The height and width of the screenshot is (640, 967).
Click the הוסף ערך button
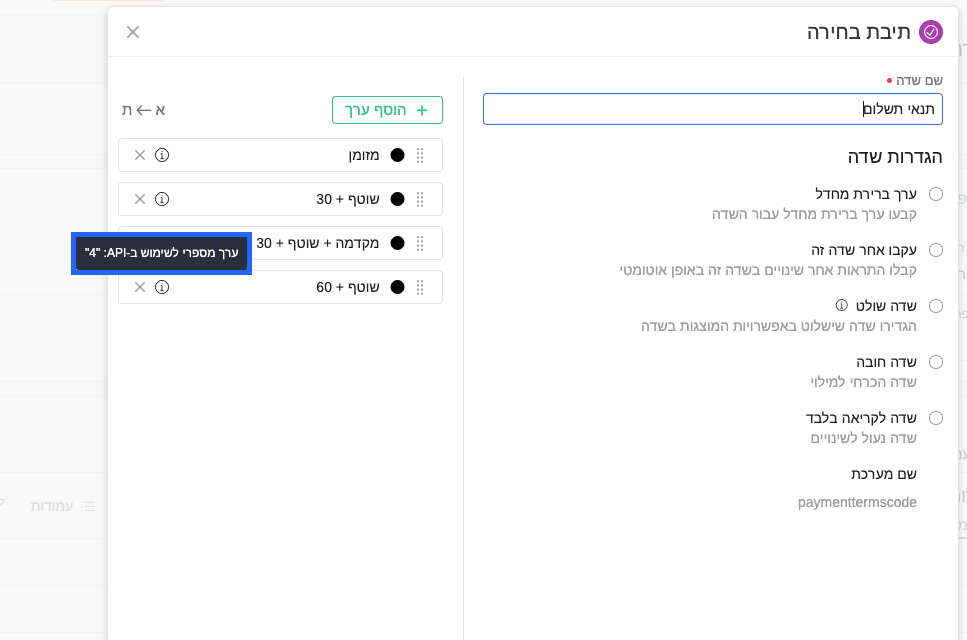coord(387,110)
